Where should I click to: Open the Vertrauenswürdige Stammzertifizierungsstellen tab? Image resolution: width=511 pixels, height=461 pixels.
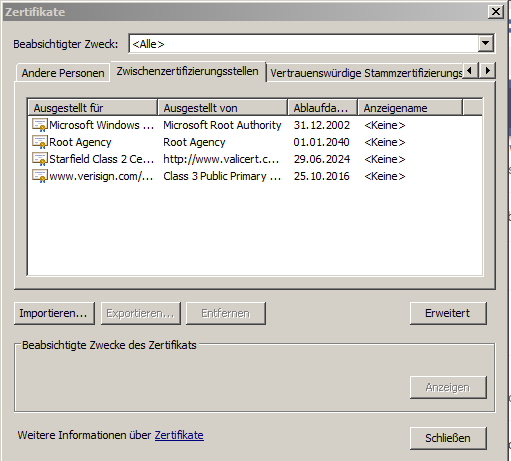[x=366, y=73]
